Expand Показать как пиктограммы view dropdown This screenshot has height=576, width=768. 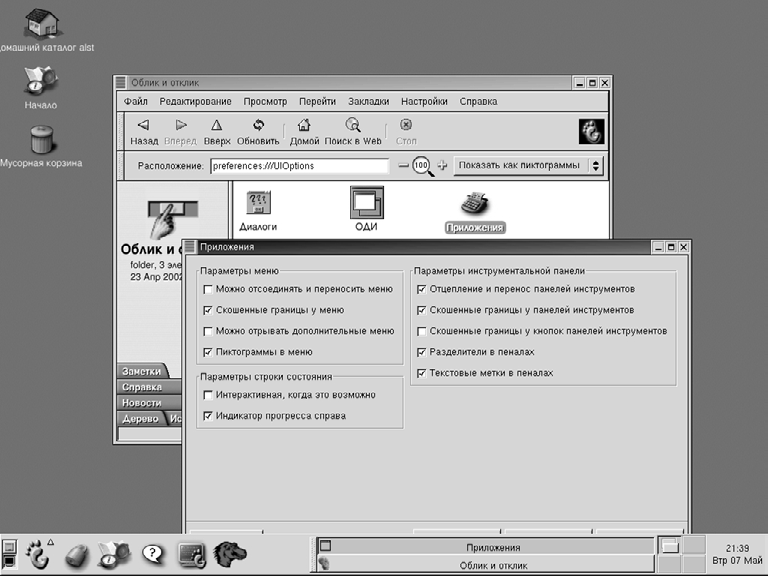[528, 165]
